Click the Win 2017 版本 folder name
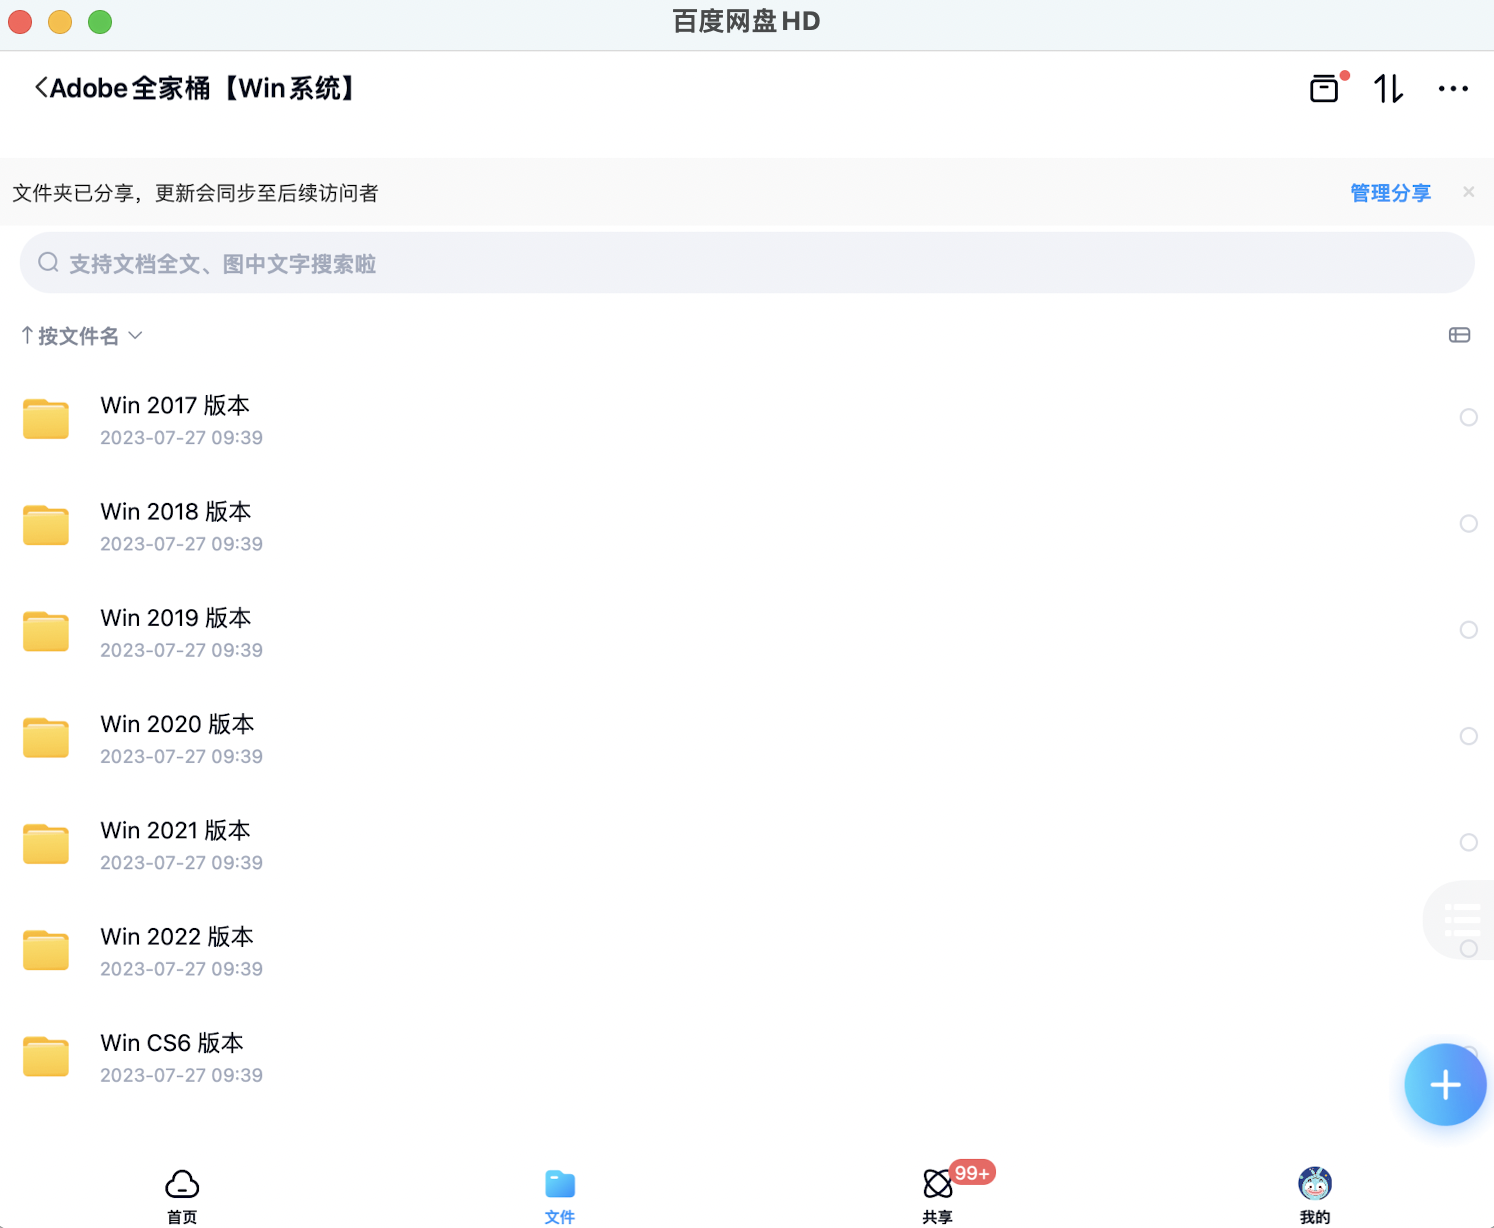1494x1228 pixels. pyautogui.click(x=175, y=405)
